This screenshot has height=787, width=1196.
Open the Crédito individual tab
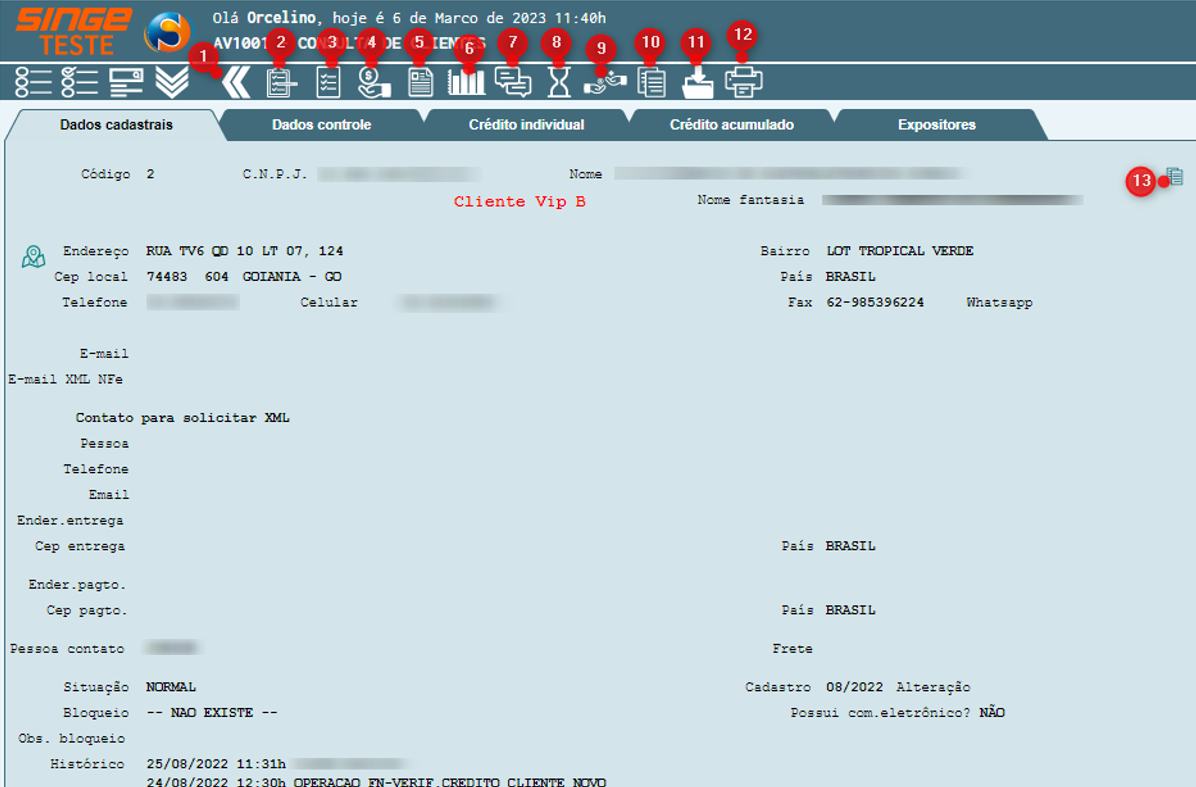(526, 125)
